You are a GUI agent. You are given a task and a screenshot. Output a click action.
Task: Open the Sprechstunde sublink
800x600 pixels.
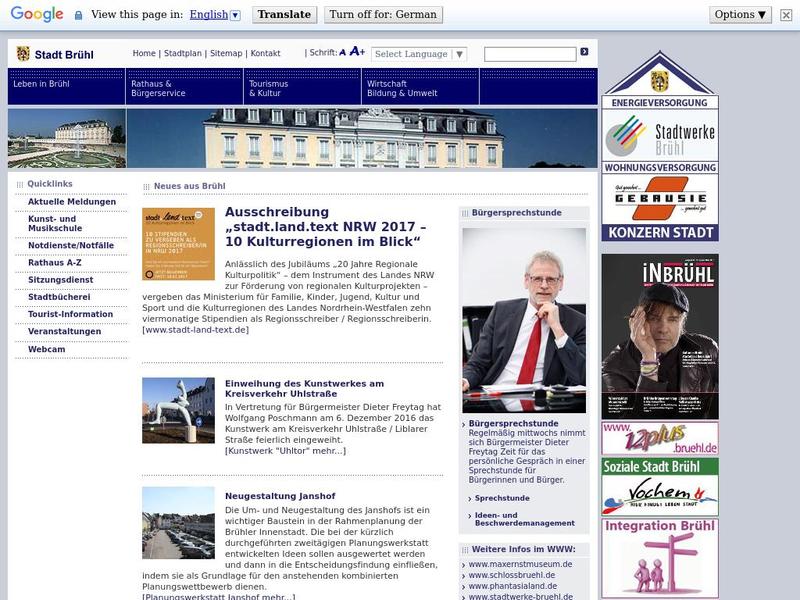[x=502, y=498]
